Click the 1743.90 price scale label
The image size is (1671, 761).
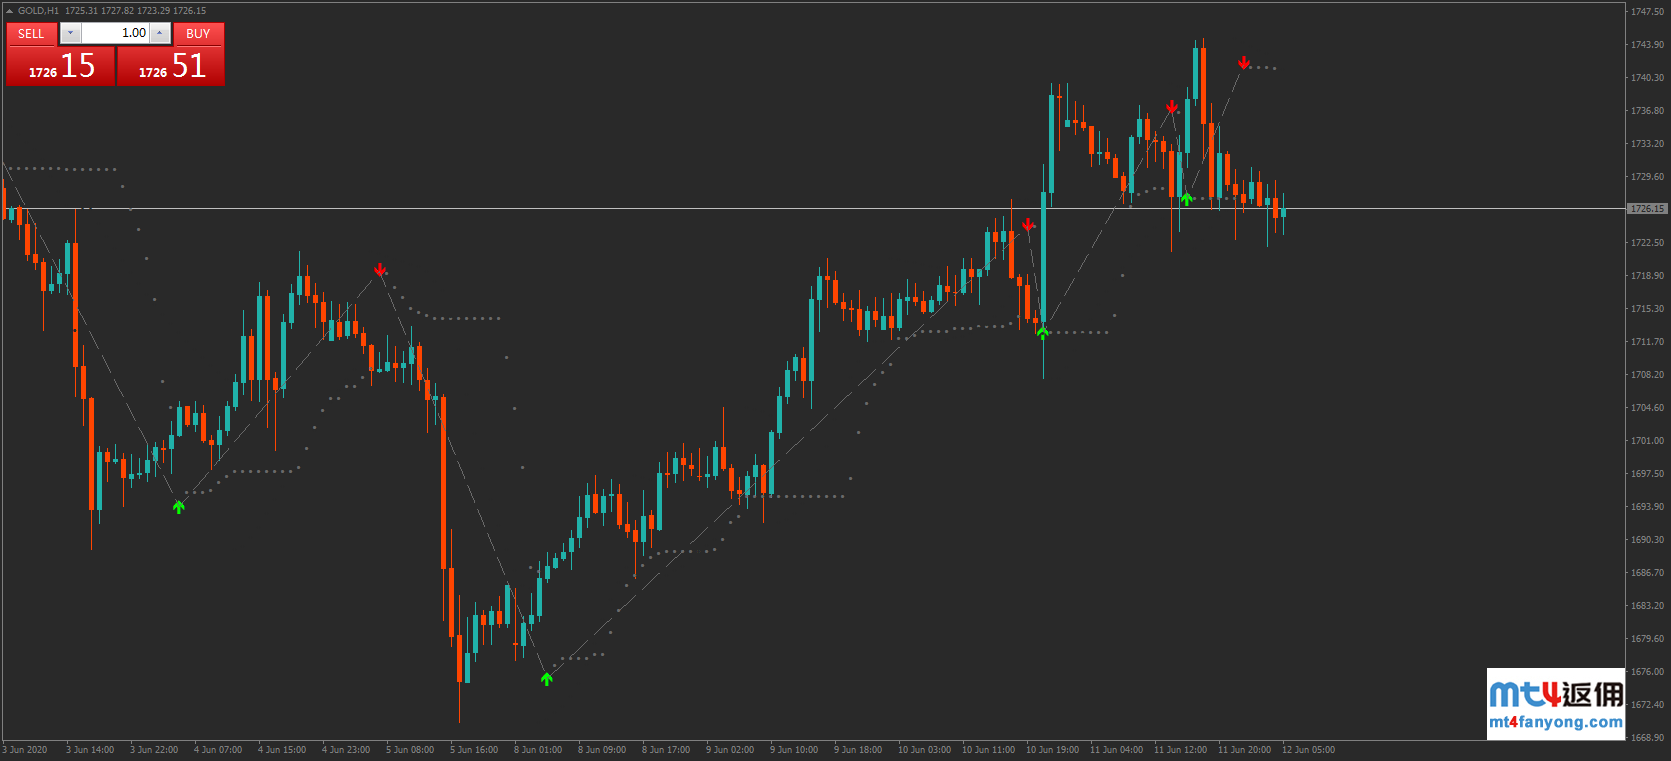[1647, 45]
